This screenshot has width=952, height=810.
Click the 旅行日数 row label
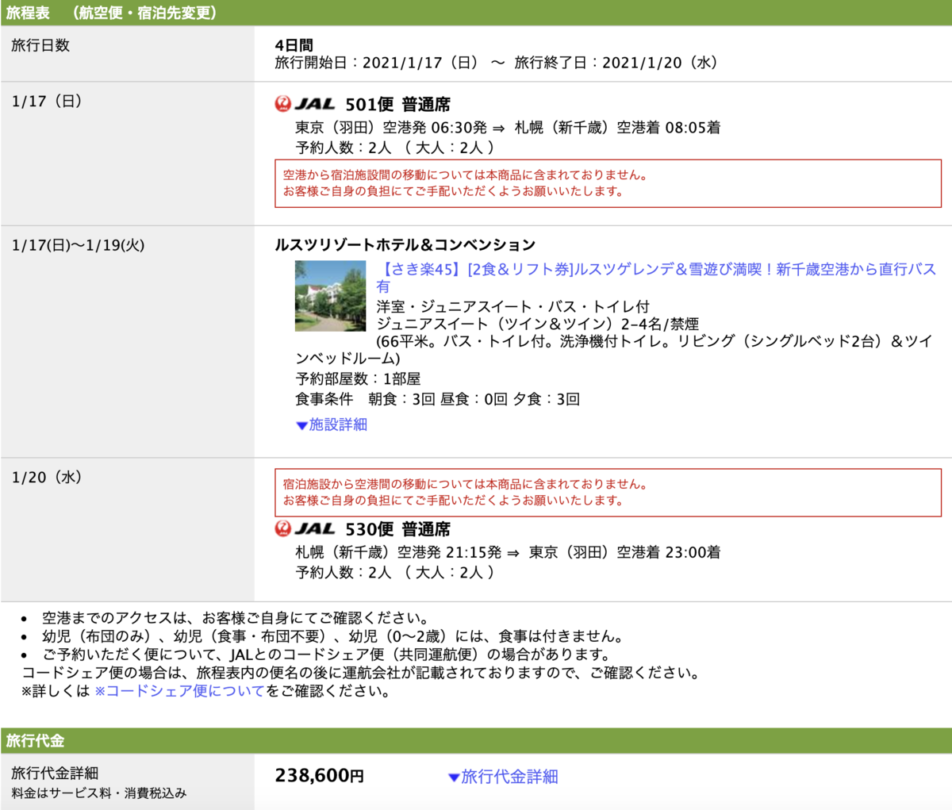coord(40,45)
